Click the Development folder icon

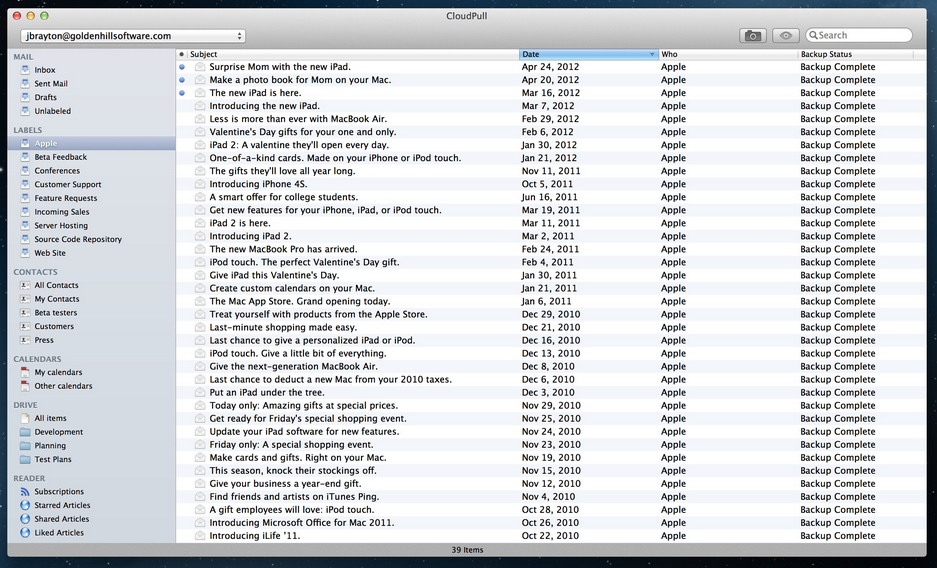(25, 432)
